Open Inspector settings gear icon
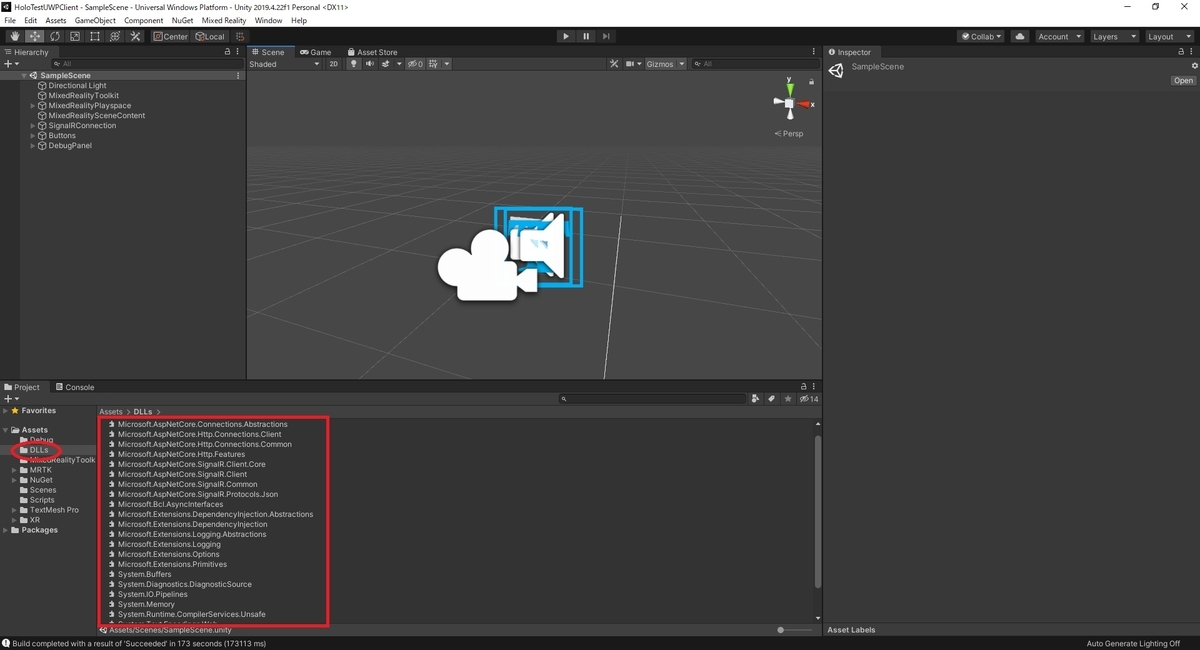Screen dimensions: 1200x650 tap(1194, 66)
